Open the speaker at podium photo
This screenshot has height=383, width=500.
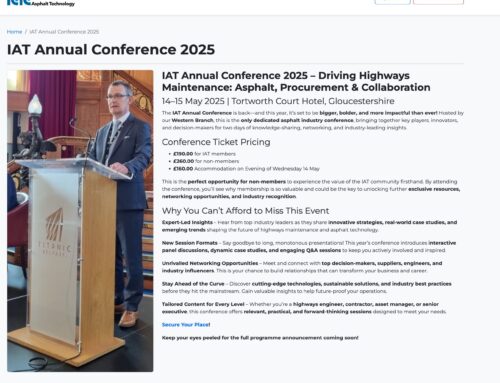80,221
